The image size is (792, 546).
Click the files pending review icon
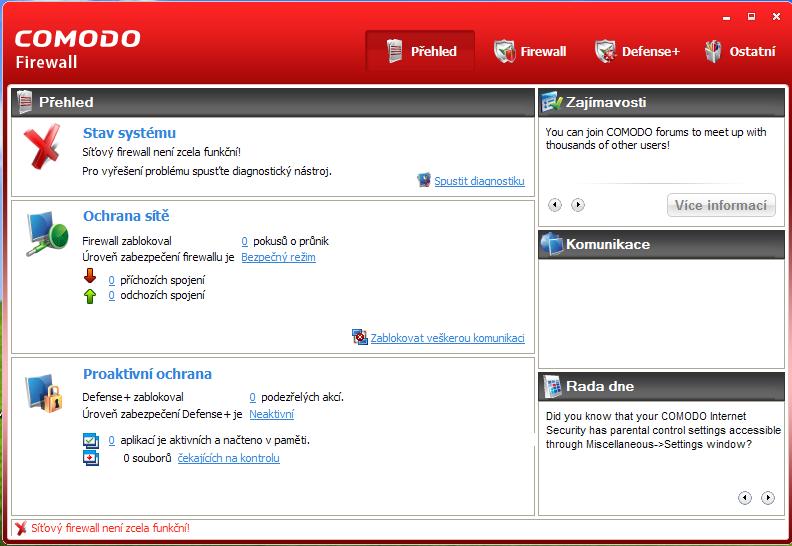pyautogui.click(x=91, y=458)
